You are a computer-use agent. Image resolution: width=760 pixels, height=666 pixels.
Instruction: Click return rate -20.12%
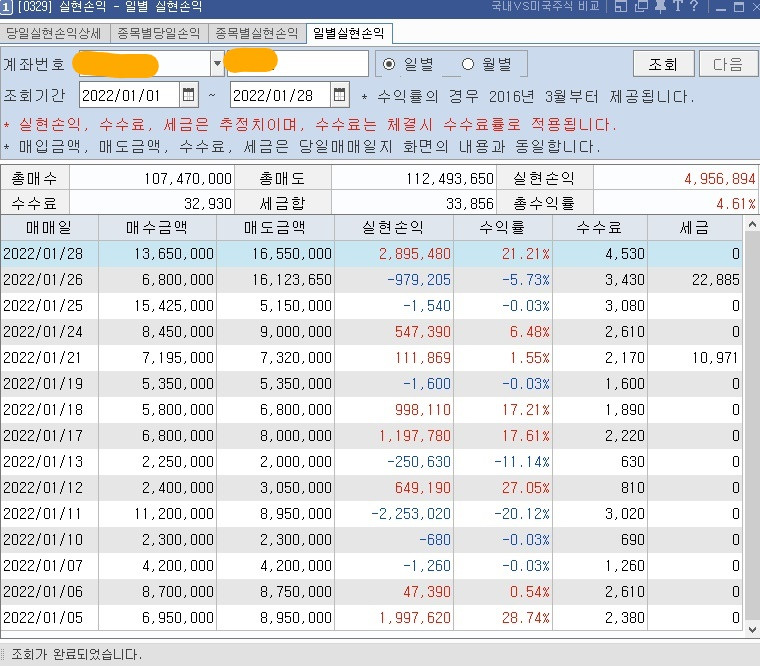(x=522, y=514)
